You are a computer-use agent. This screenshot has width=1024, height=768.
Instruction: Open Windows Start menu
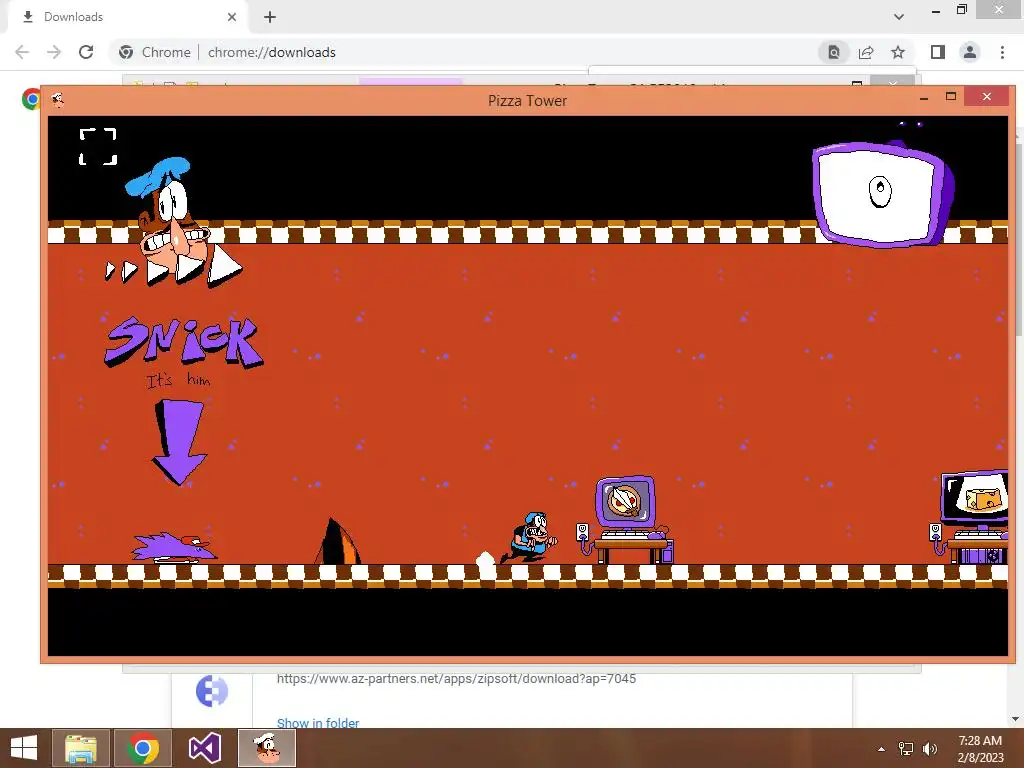point(24,748)
